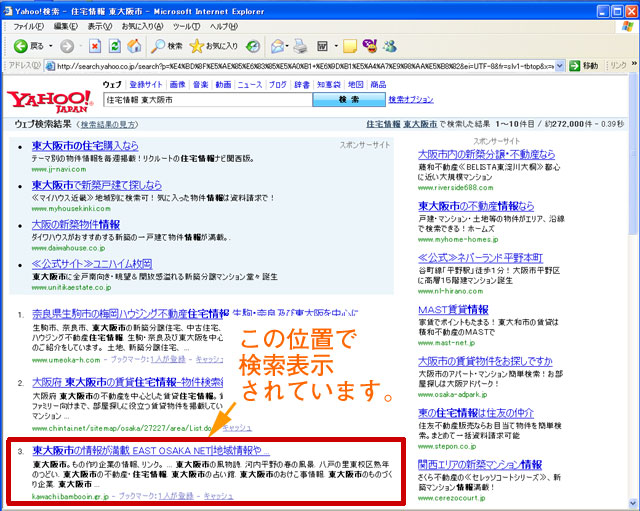Open 検索結果の見方 link

pyautogui.click(x=107, y=124)
